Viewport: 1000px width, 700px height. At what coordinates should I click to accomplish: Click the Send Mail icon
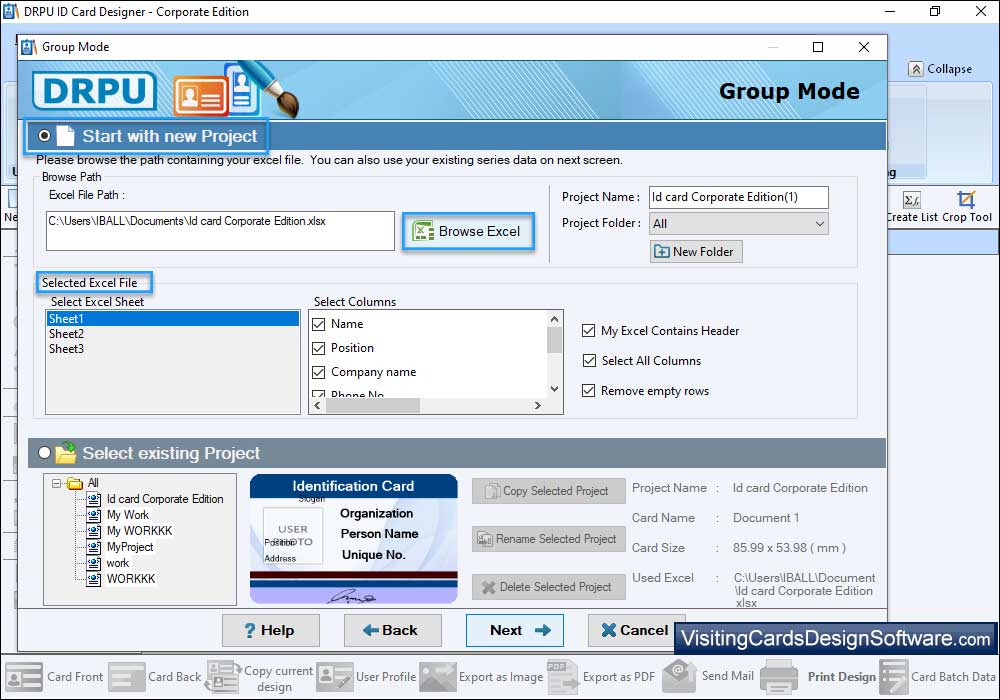[x=680, y=676]
